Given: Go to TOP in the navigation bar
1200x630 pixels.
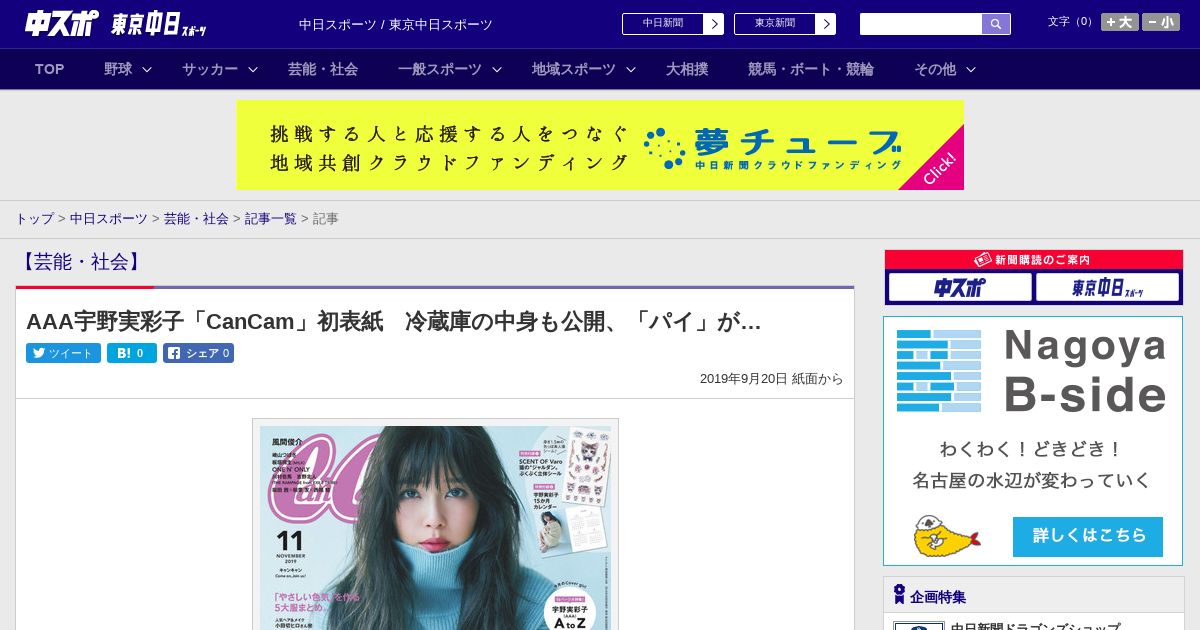Looking at the screenshot, I should pyautogui.click(x=50, y=69).
